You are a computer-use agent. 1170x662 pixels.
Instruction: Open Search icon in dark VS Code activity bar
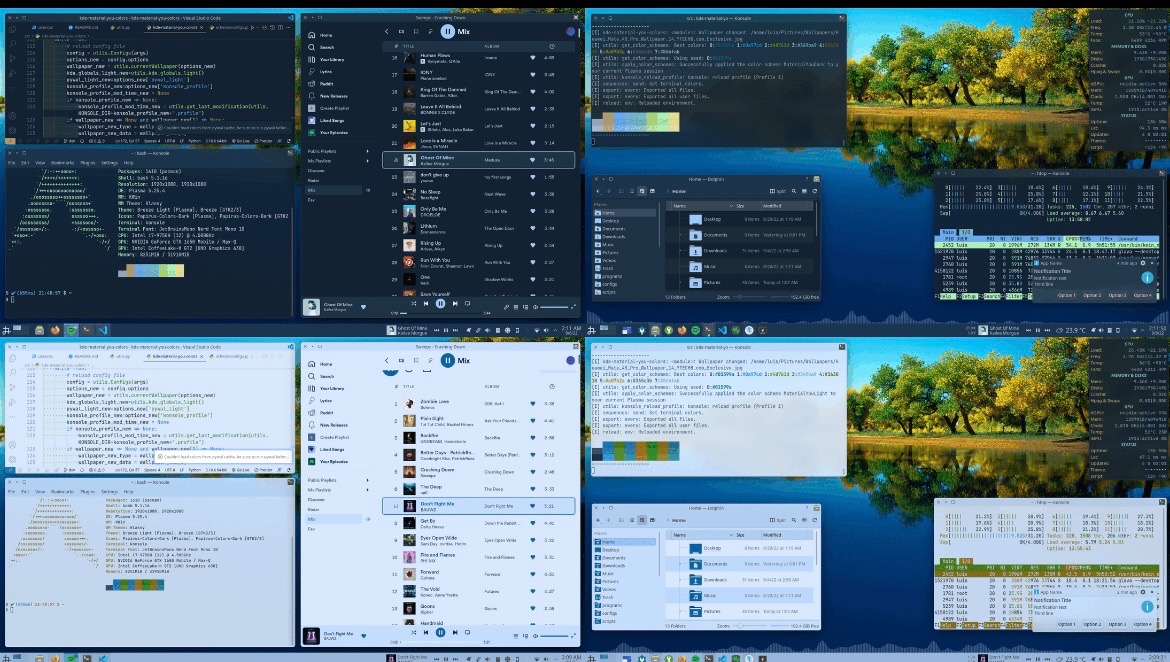12,44
